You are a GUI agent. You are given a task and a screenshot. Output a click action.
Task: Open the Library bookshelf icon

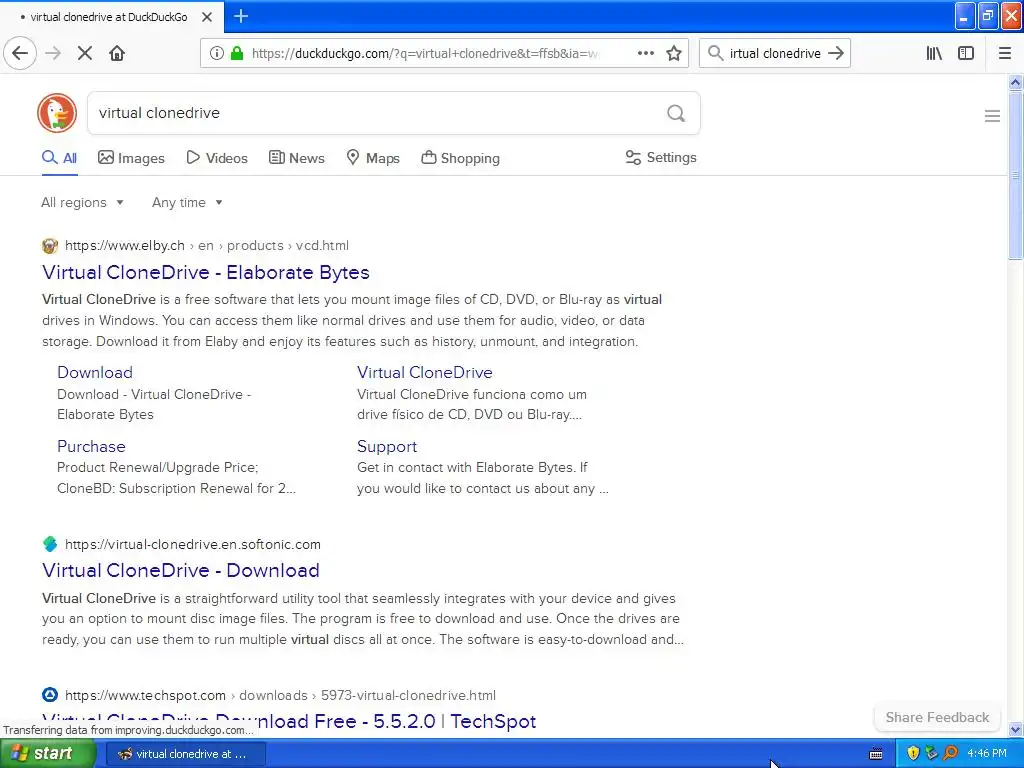(934, 54)
